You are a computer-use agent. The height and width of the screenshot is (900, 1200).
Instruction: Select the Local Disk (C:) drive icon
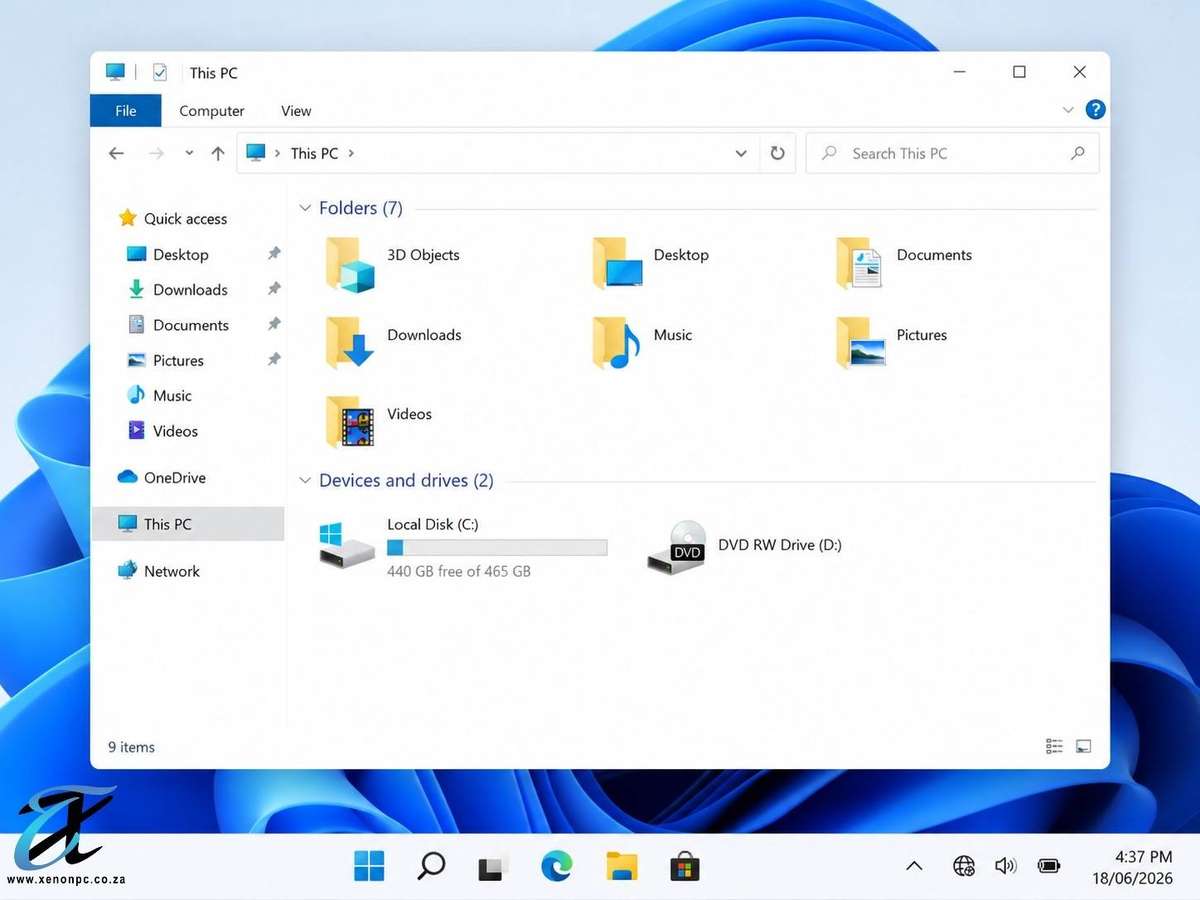[347, 545]
